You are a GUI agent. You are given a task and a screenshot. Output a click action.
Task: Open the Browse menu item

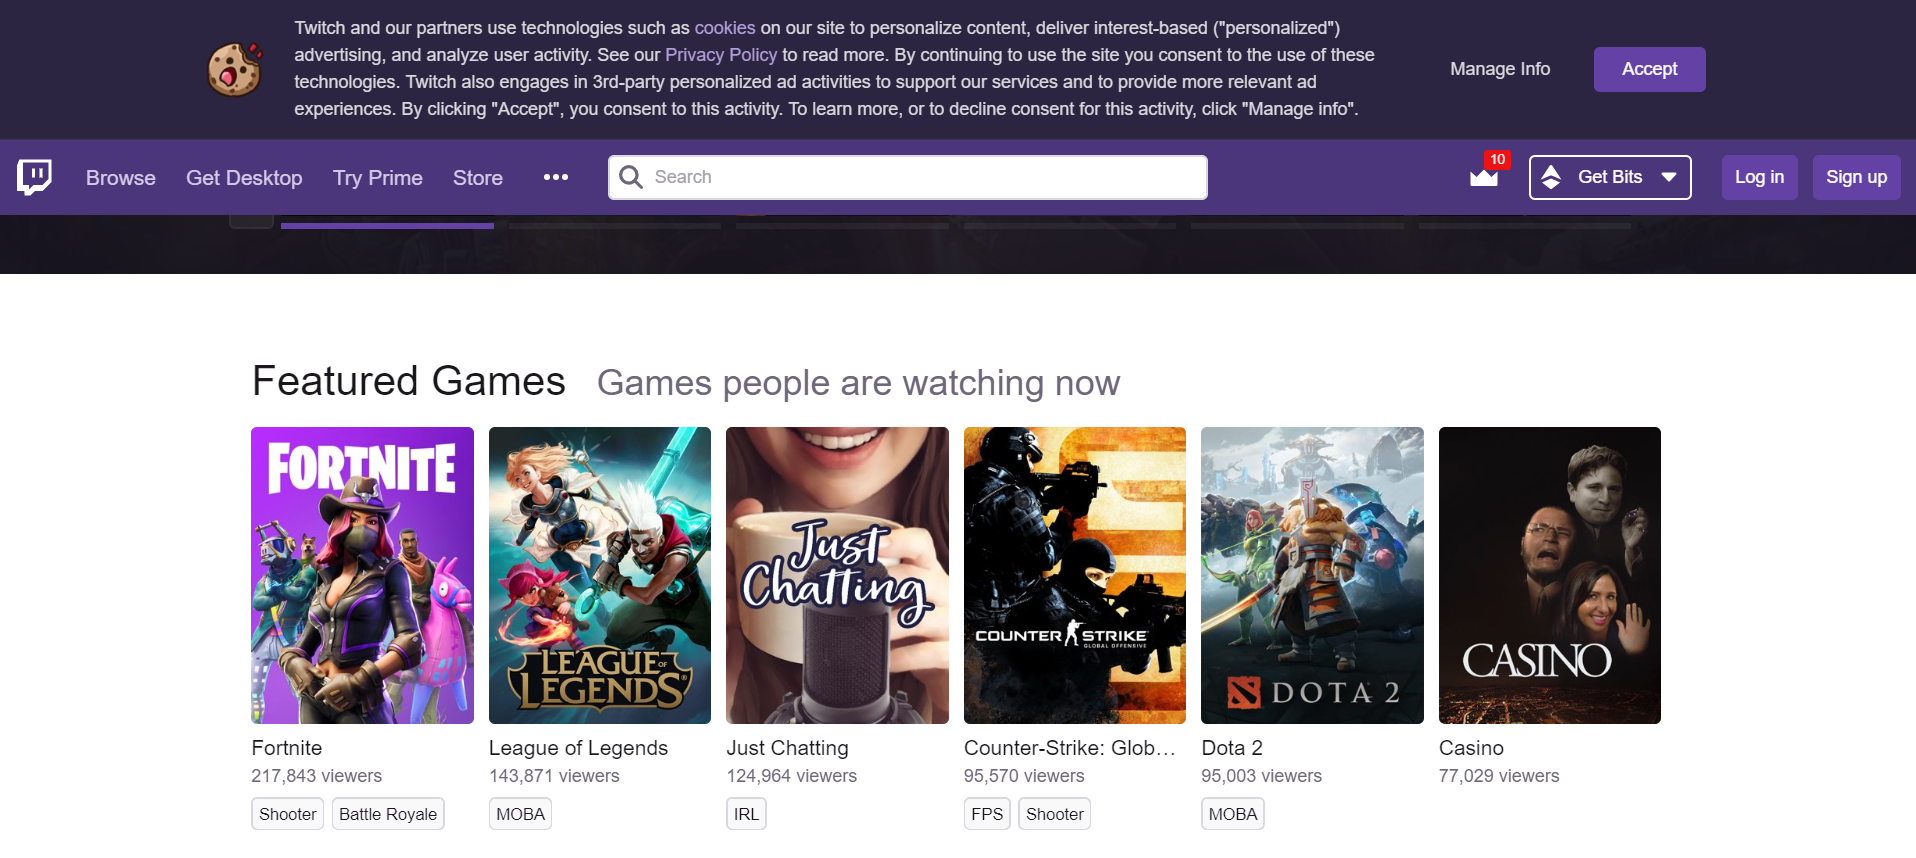point(121,177)
